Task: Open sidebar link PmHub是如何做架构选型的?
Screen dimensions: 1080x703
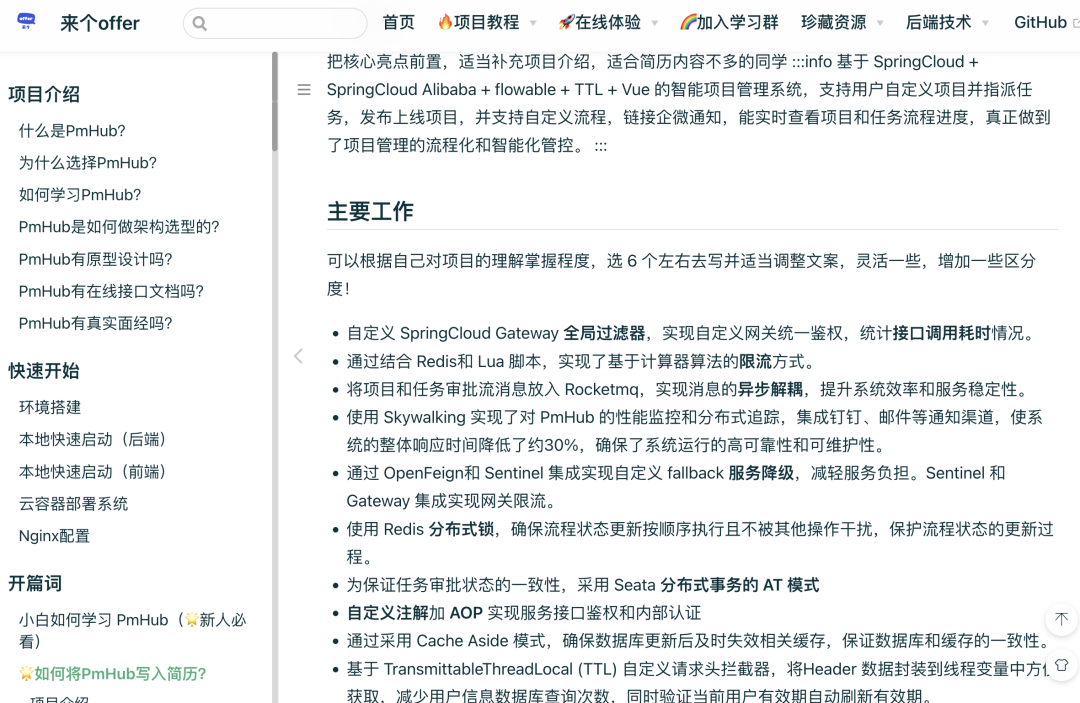Action: (x=119, y=227)
